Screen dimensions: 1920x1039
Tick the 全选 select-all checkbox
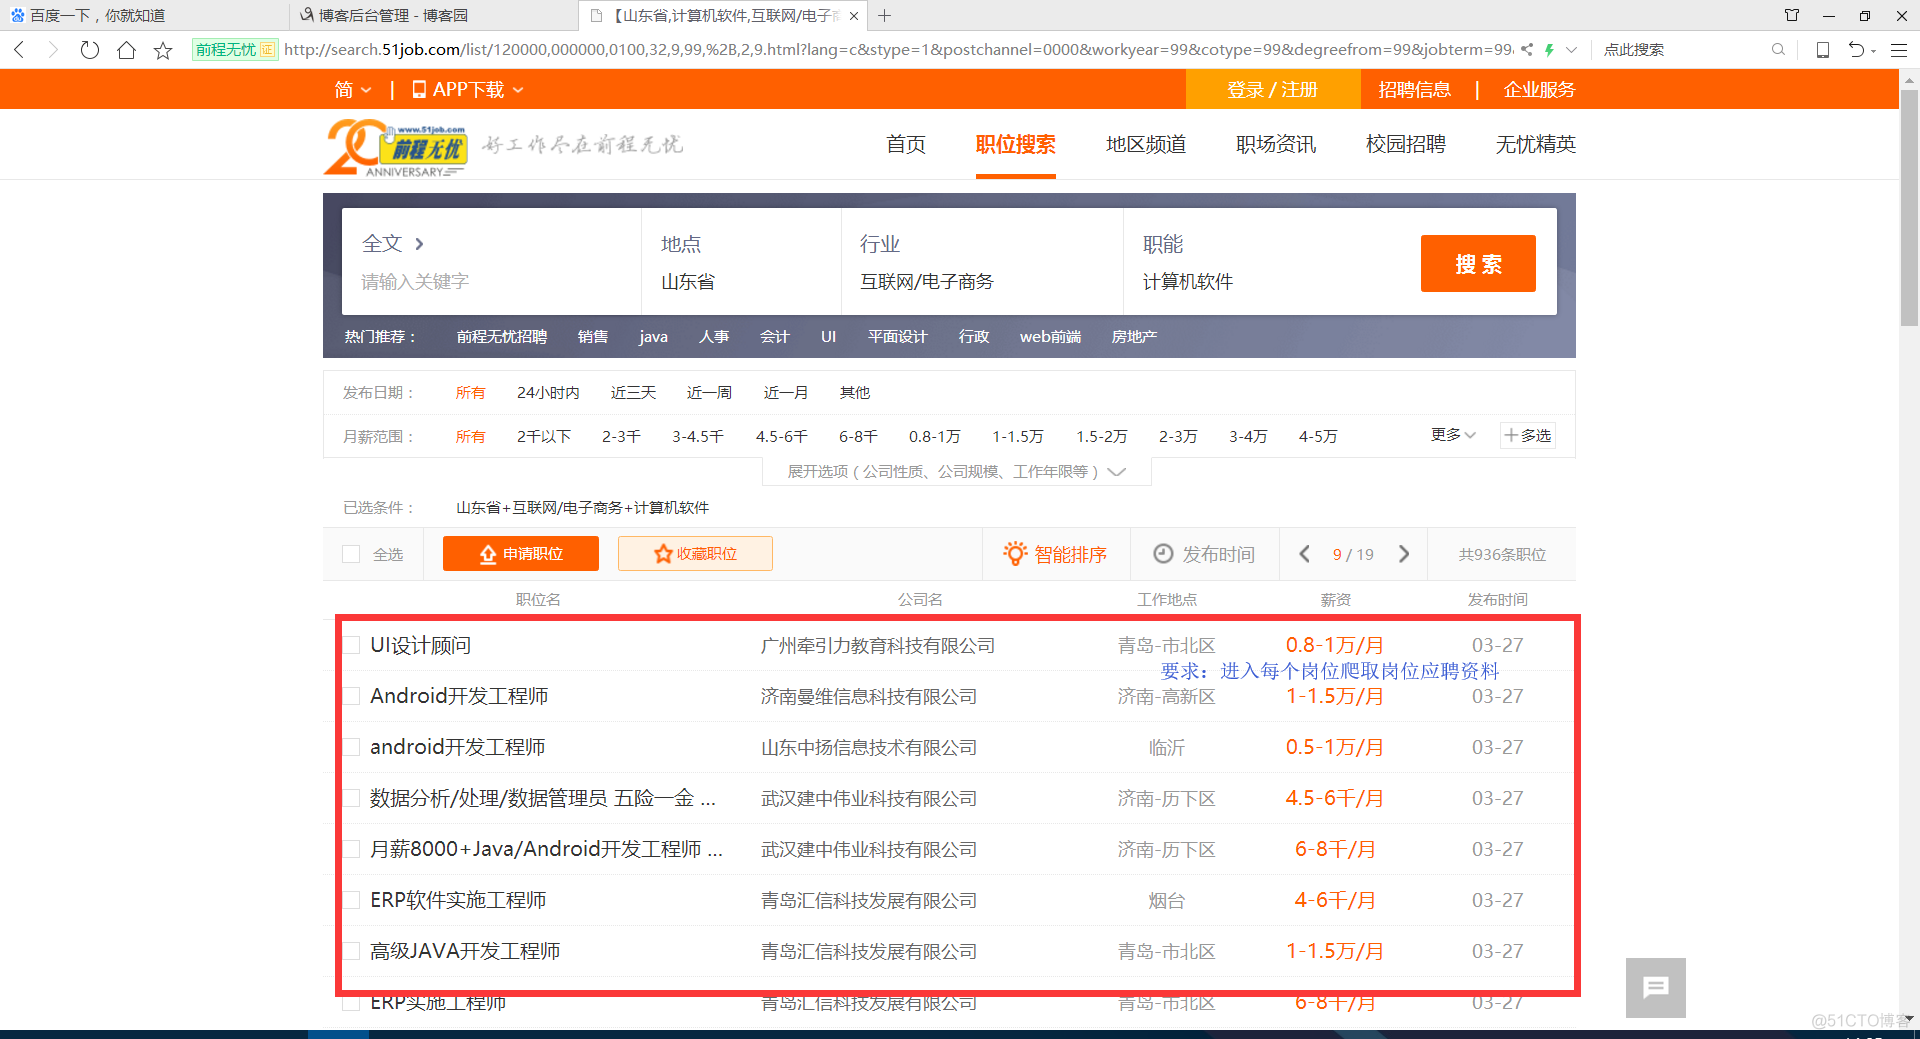[x=351, y=554]
